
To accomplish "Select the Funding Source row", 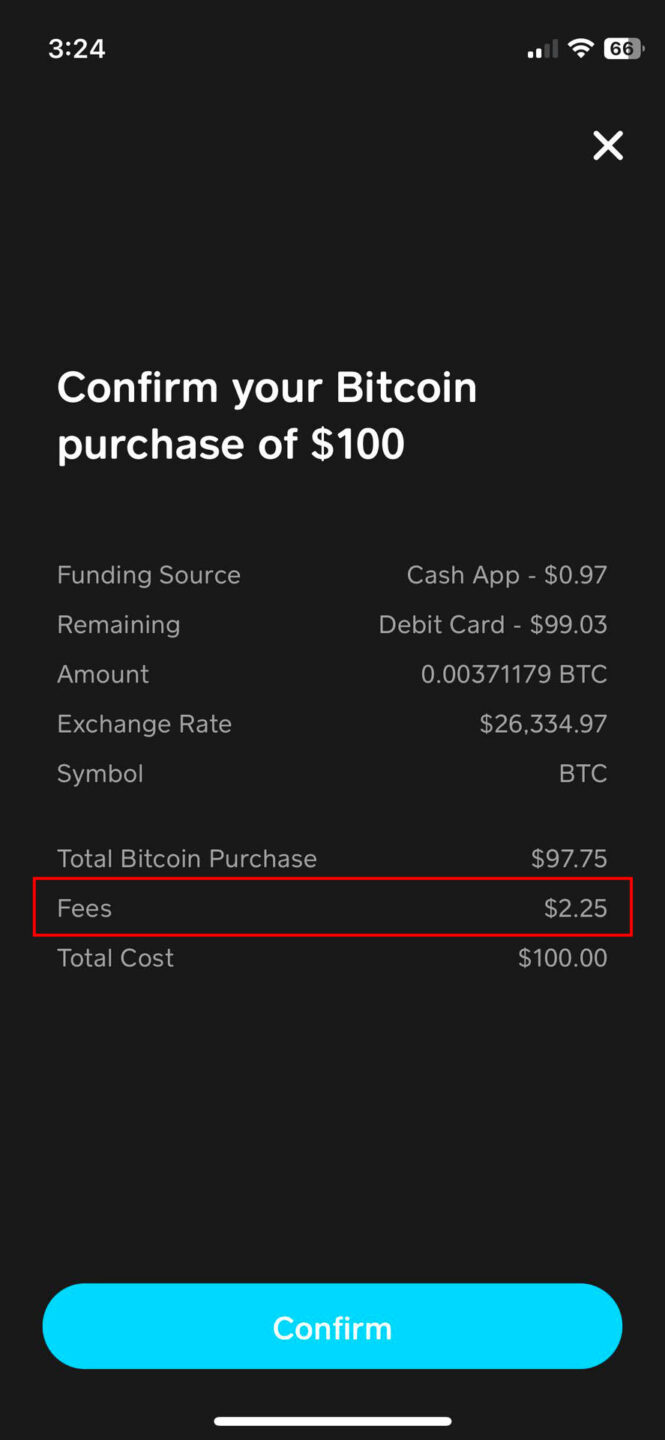I will tap(148, 574).
